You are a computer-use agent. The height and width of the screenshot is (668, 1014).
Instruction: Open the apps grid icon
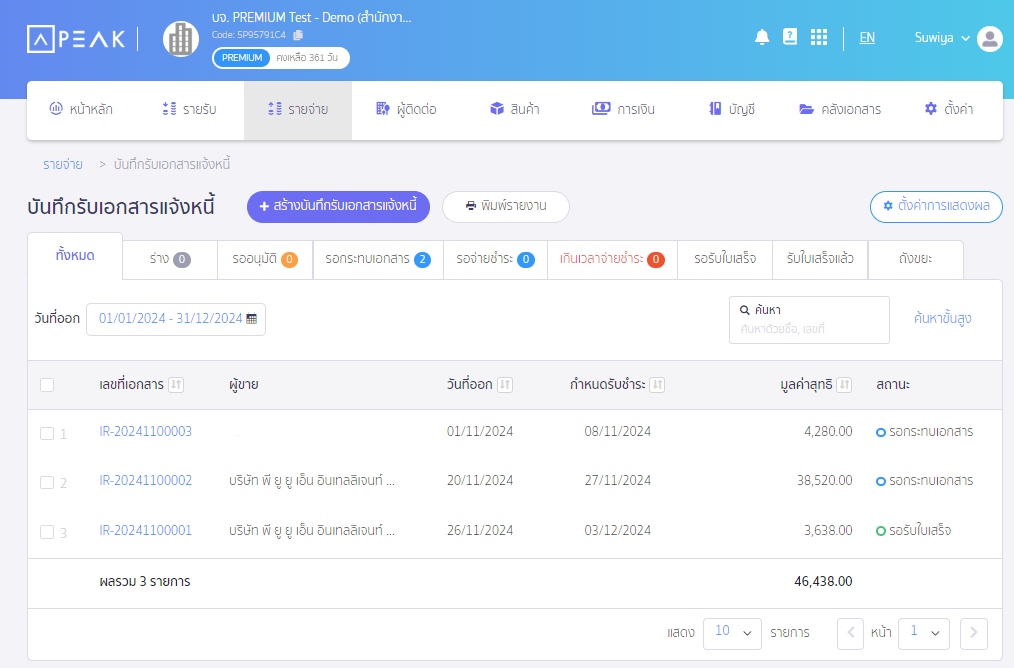pyautogui.click(x=818, y=36)
